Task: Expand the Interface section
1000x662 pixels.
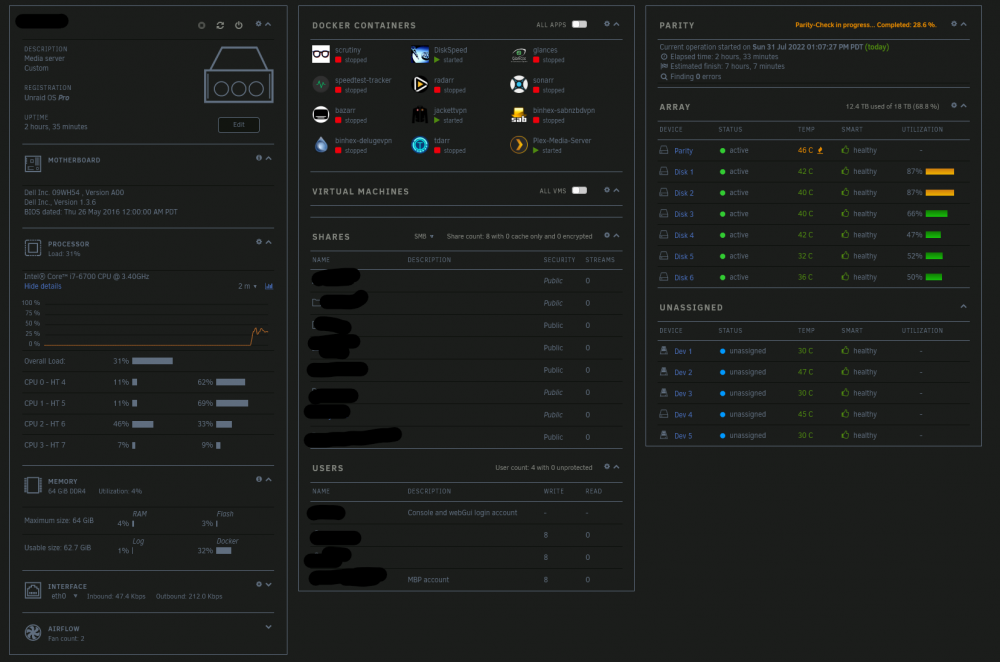Action: (x=268, y=584)
